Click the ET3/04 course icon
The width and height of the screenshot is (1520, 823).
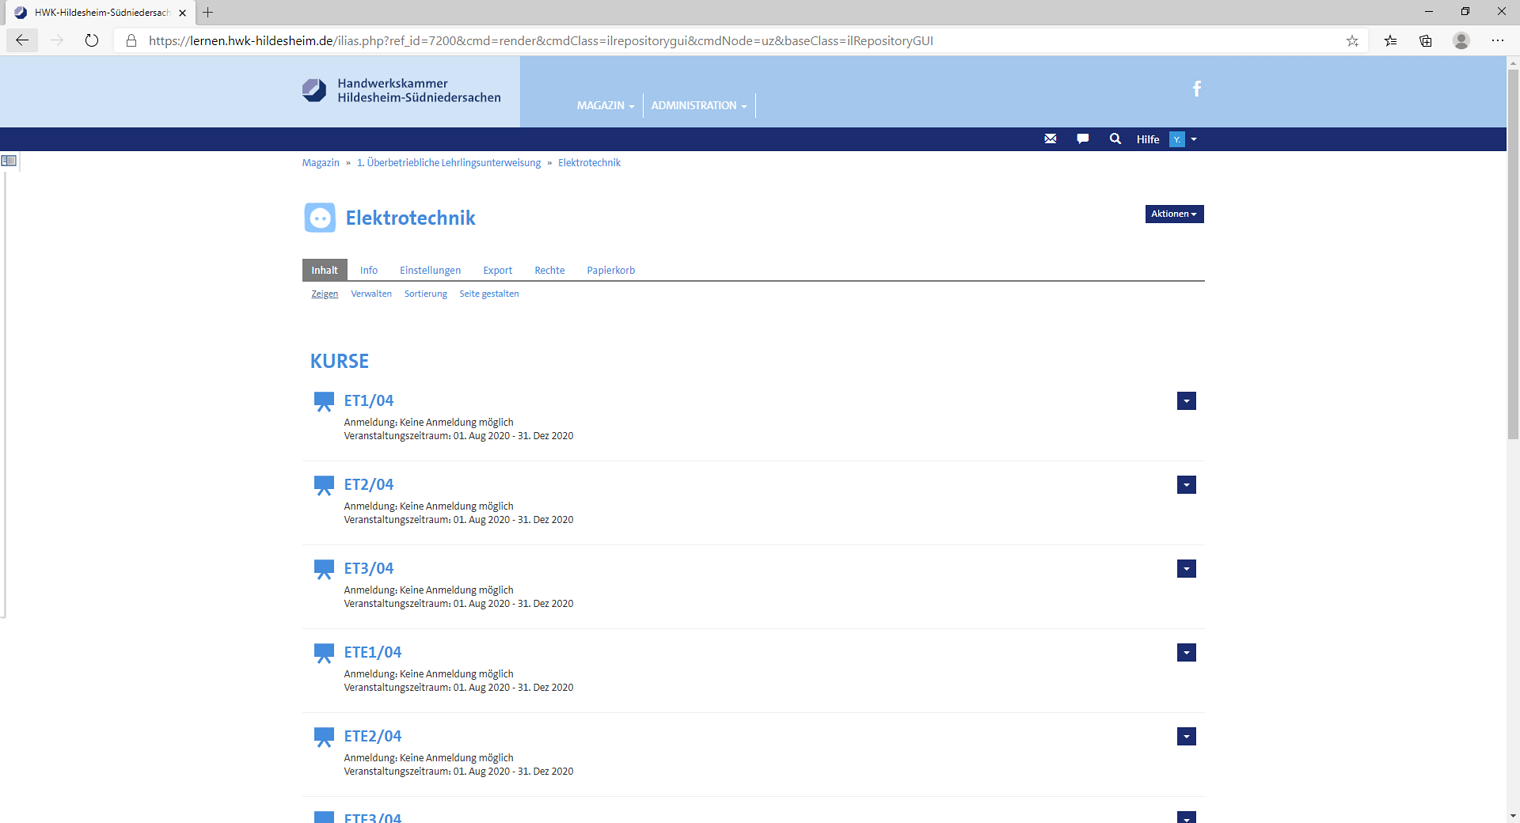324,570
